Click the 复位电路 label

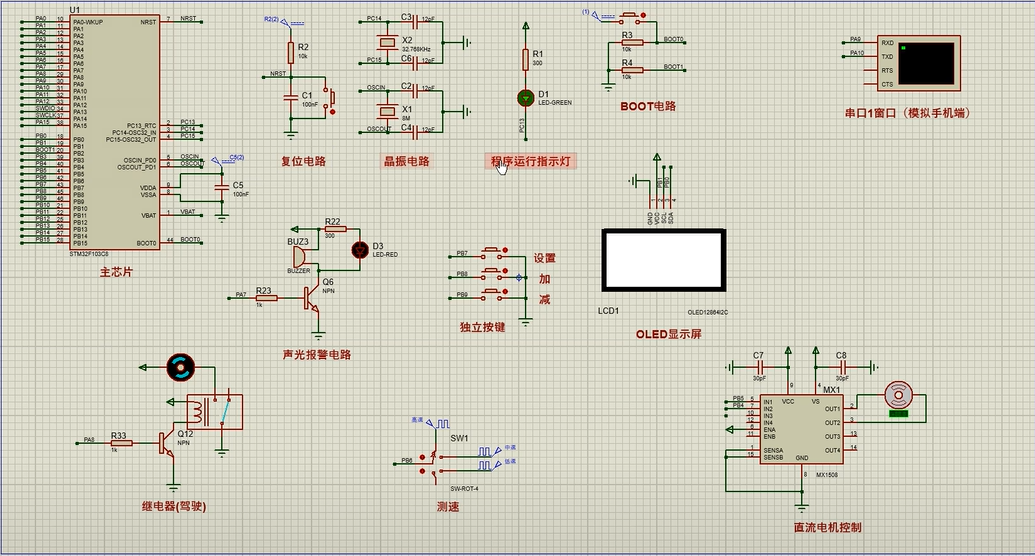304,160
